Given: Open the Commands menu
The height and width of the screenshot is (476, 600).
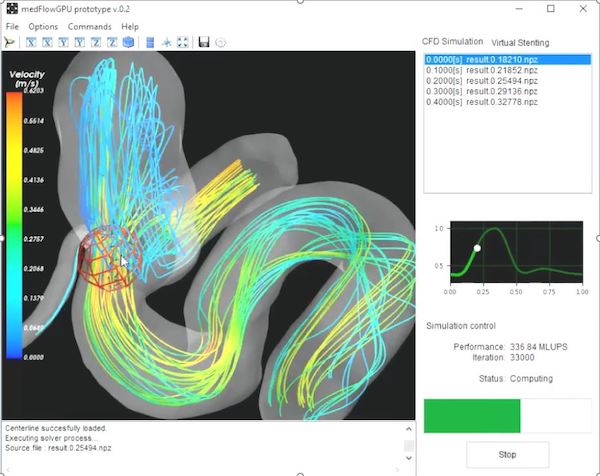Looking at the screenshot, I should (90, 27).
